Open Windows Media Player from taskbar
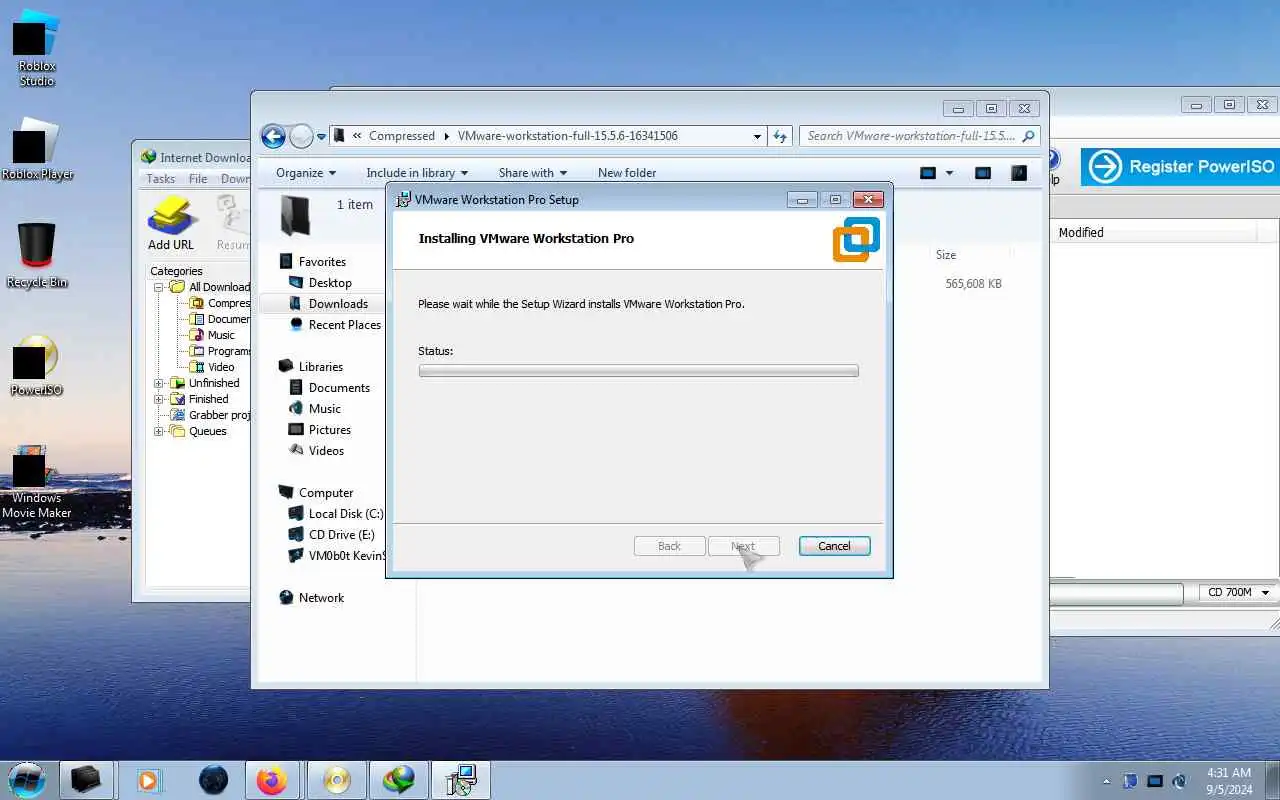This screenshot has width=1280, height=800. (148, 780)
